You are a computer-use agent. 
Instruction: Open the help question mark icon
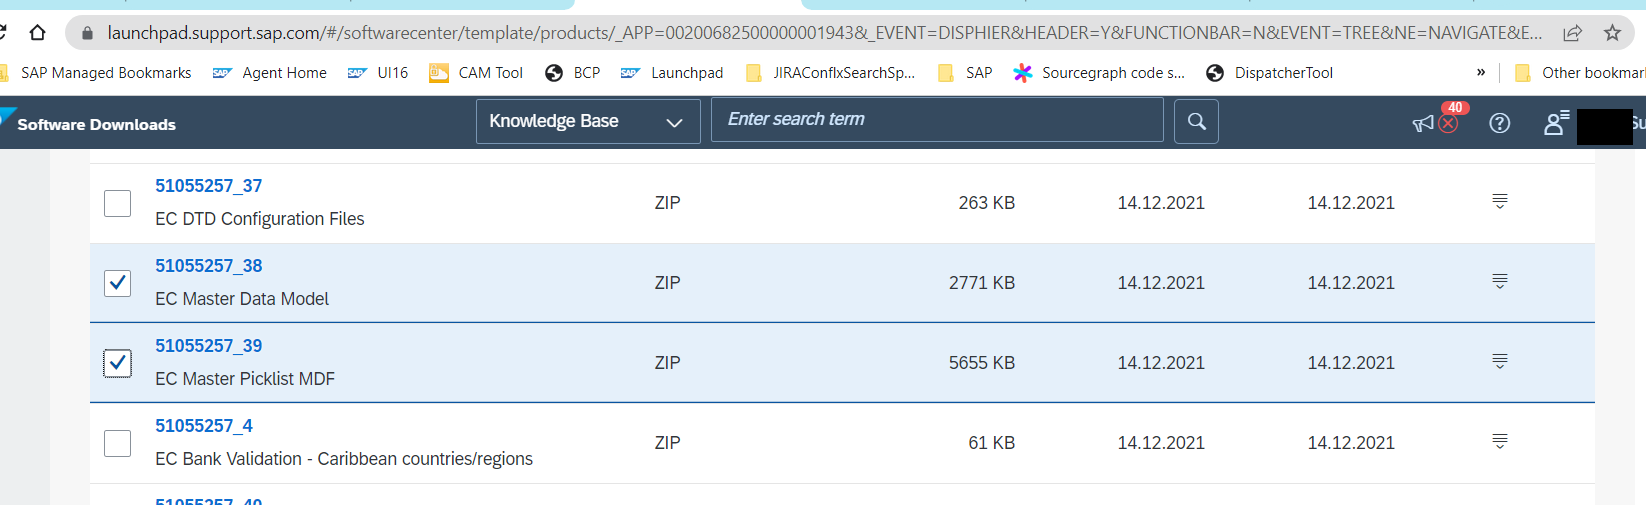coord(1500,123)
